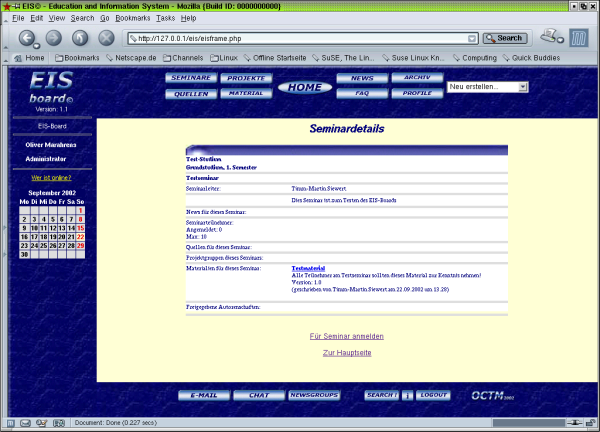600x432 pixels.
Task: Click the Forward navigation arrow
Action: click(x=54, y=38)
